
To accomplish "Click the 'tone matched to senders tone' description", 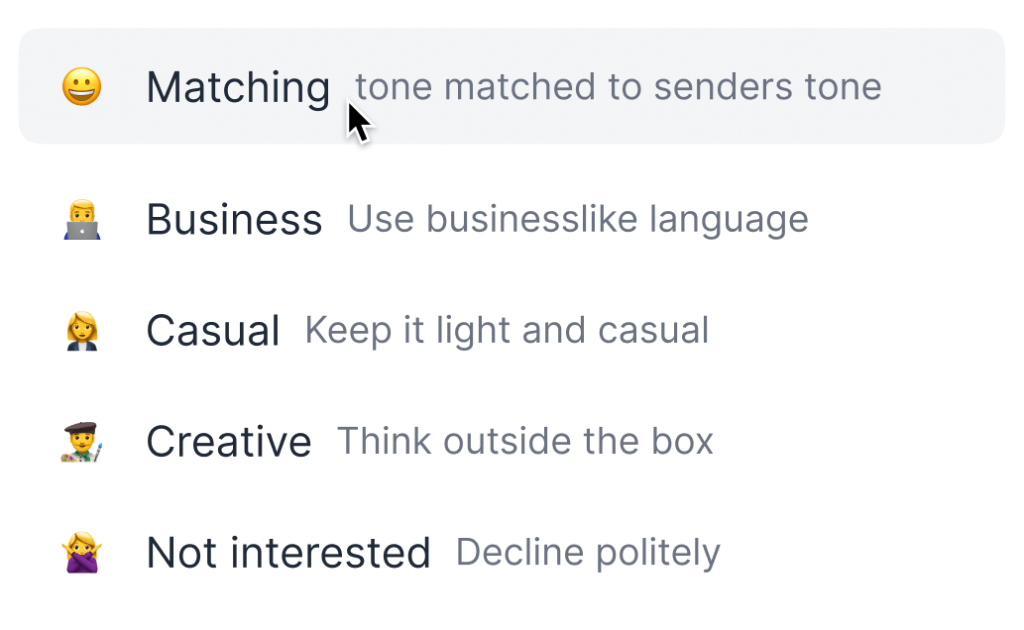I will click(618, 87).
